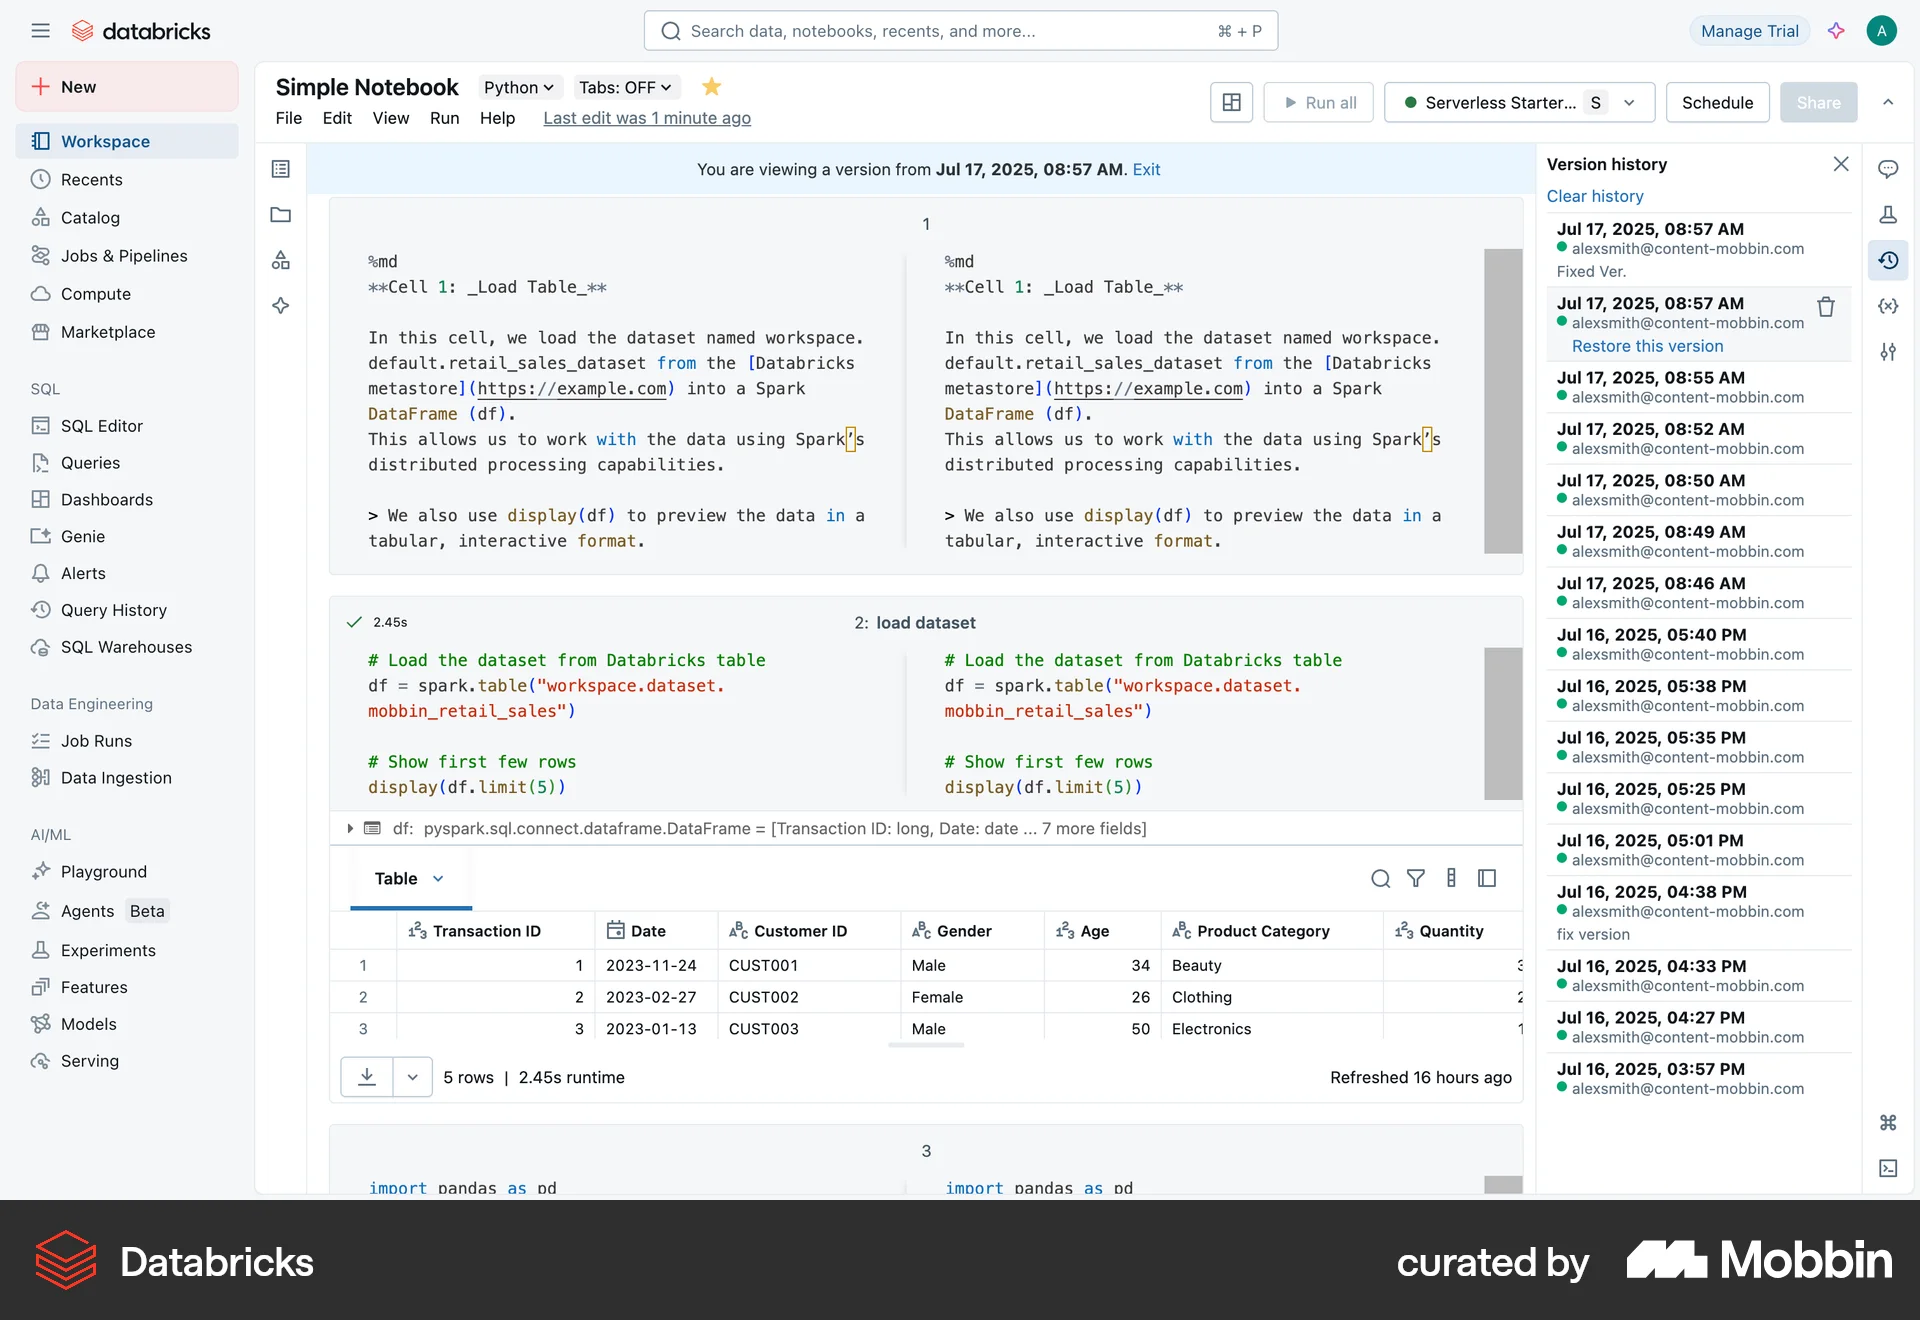Viewport: 1920px width, 1320px height.
Task: Select the version history clock icon
Action: pyautogui.click(x=1890, y=260)
